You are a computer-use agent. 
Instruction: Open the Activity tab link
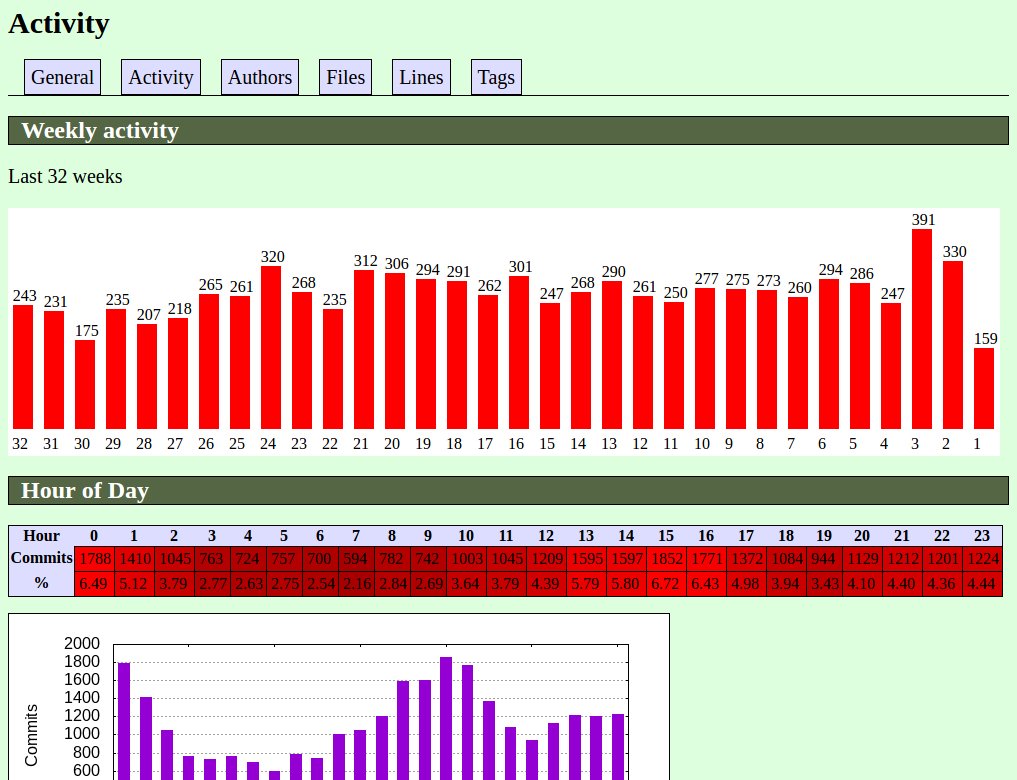pyautogui.click(x=161, y=77)
